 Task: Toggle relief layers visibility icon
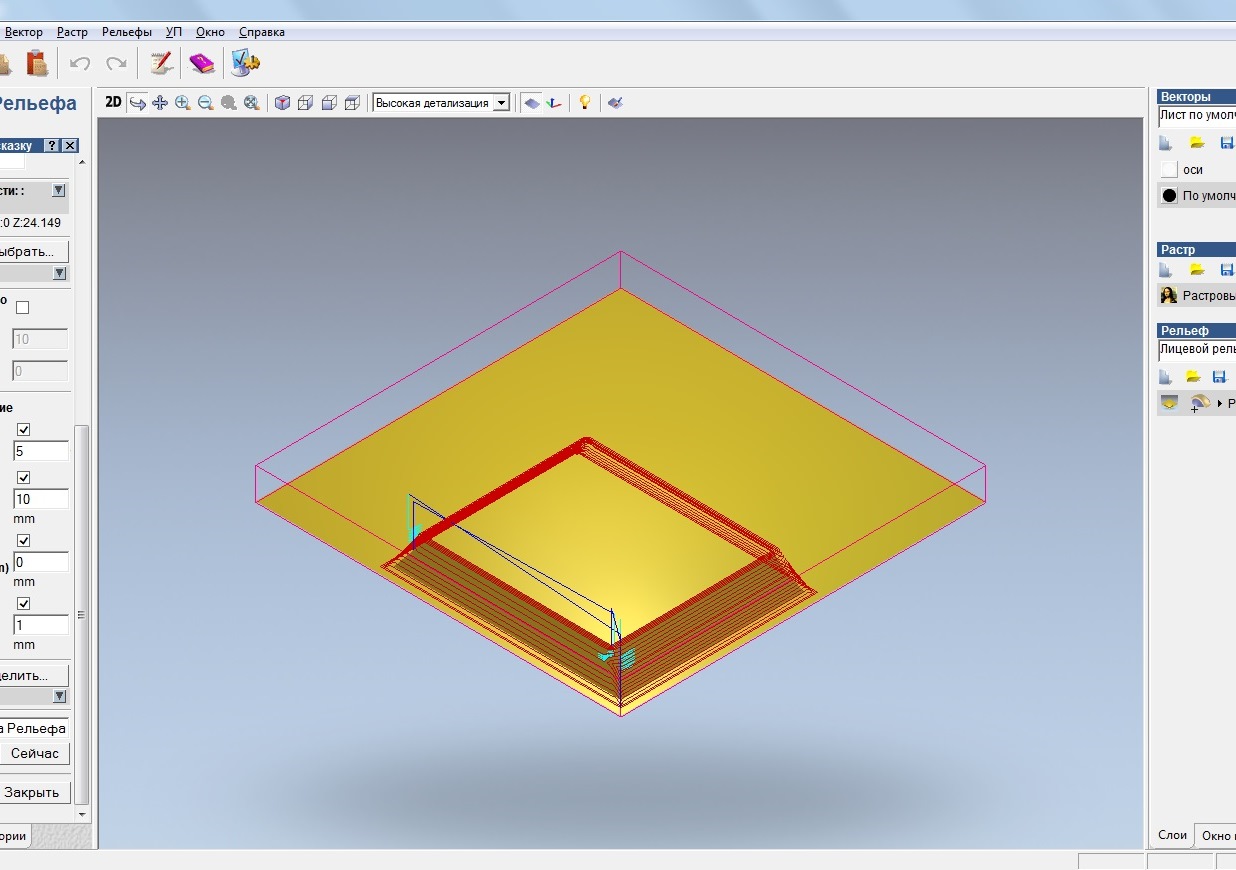[x=1168, y=402]
